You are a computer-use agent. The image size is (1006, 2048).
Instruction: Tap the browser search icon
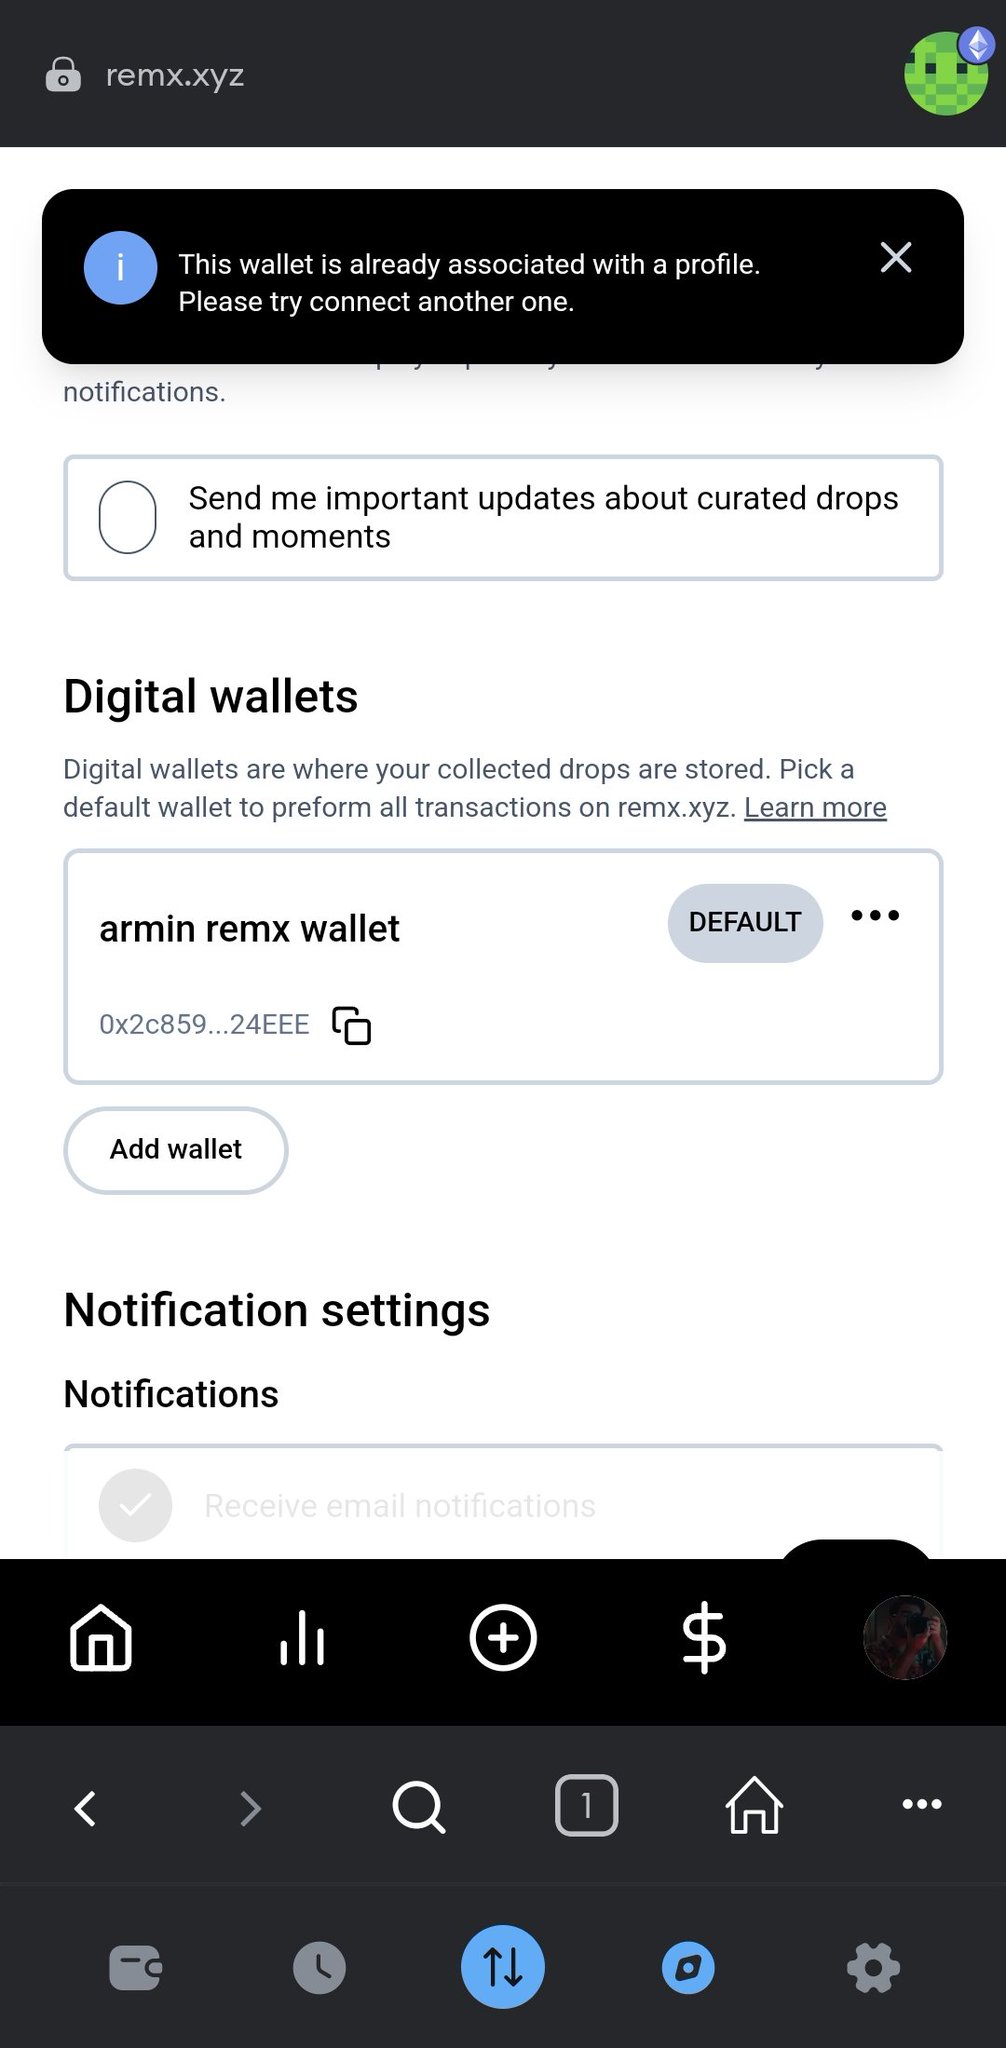(418, 1807)
